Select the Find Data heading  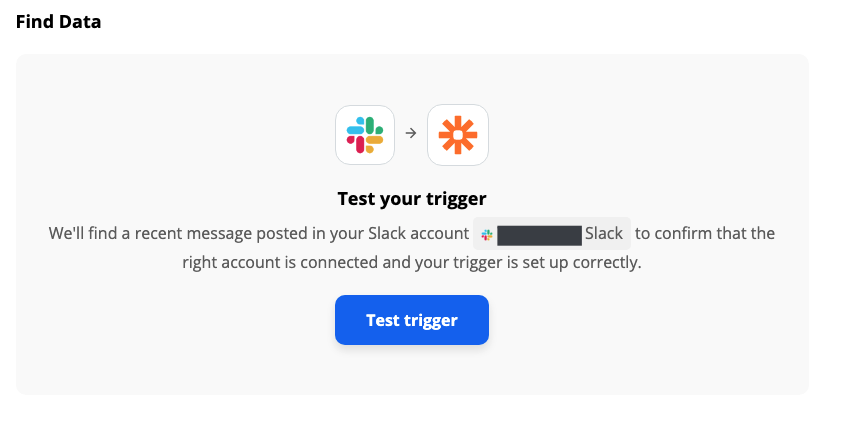click(58, 22)
